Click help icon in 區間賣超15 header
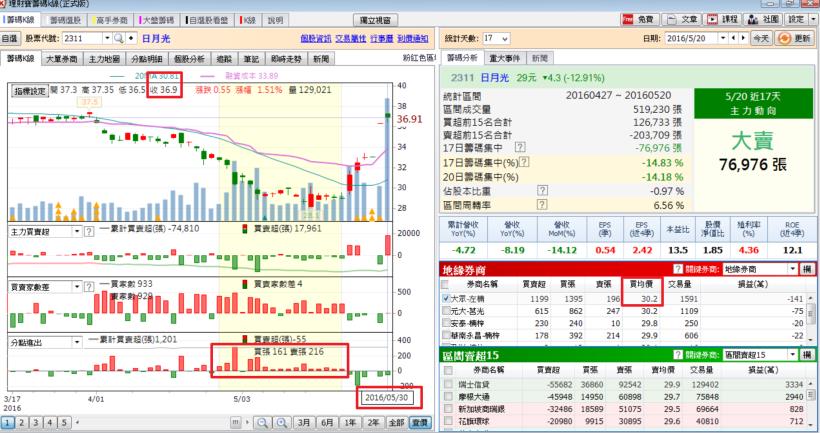The height and width of the screenshot is (433, 820). pyautogui.click(x=678, y=355)
